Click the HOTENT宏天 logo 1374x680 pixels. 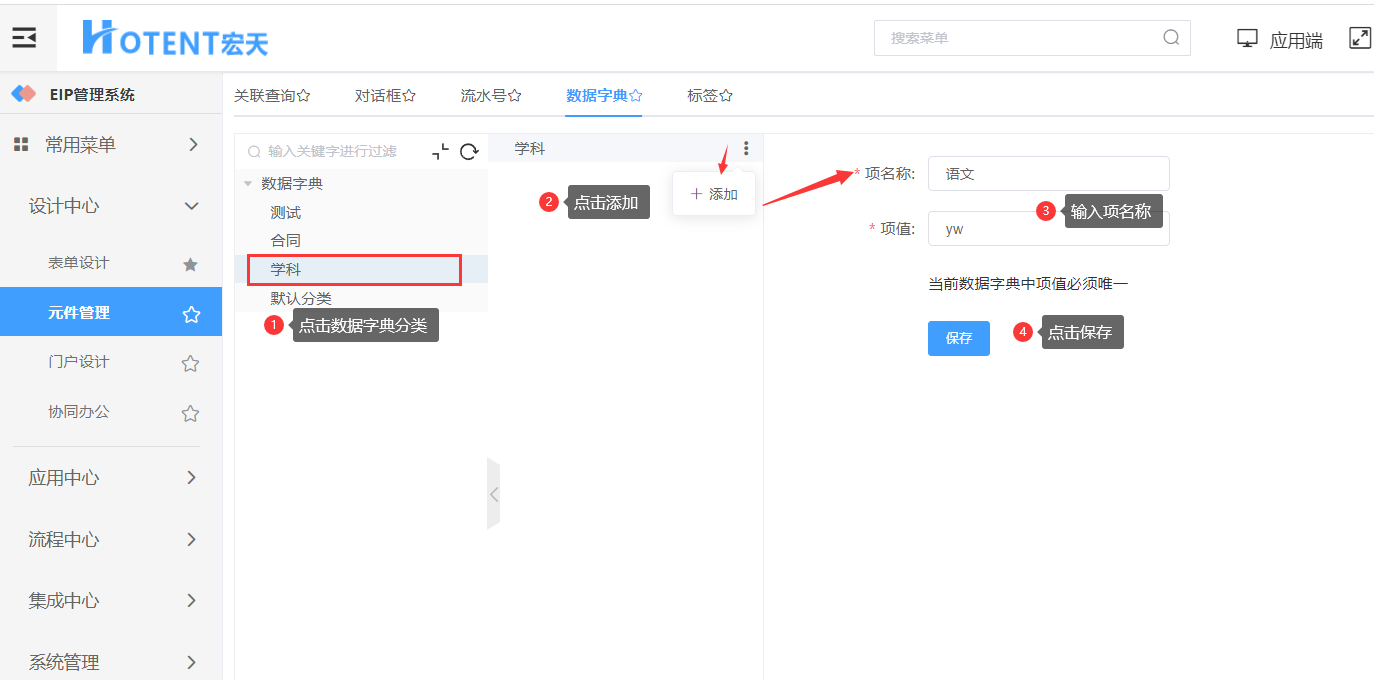[x=175, y=38]
